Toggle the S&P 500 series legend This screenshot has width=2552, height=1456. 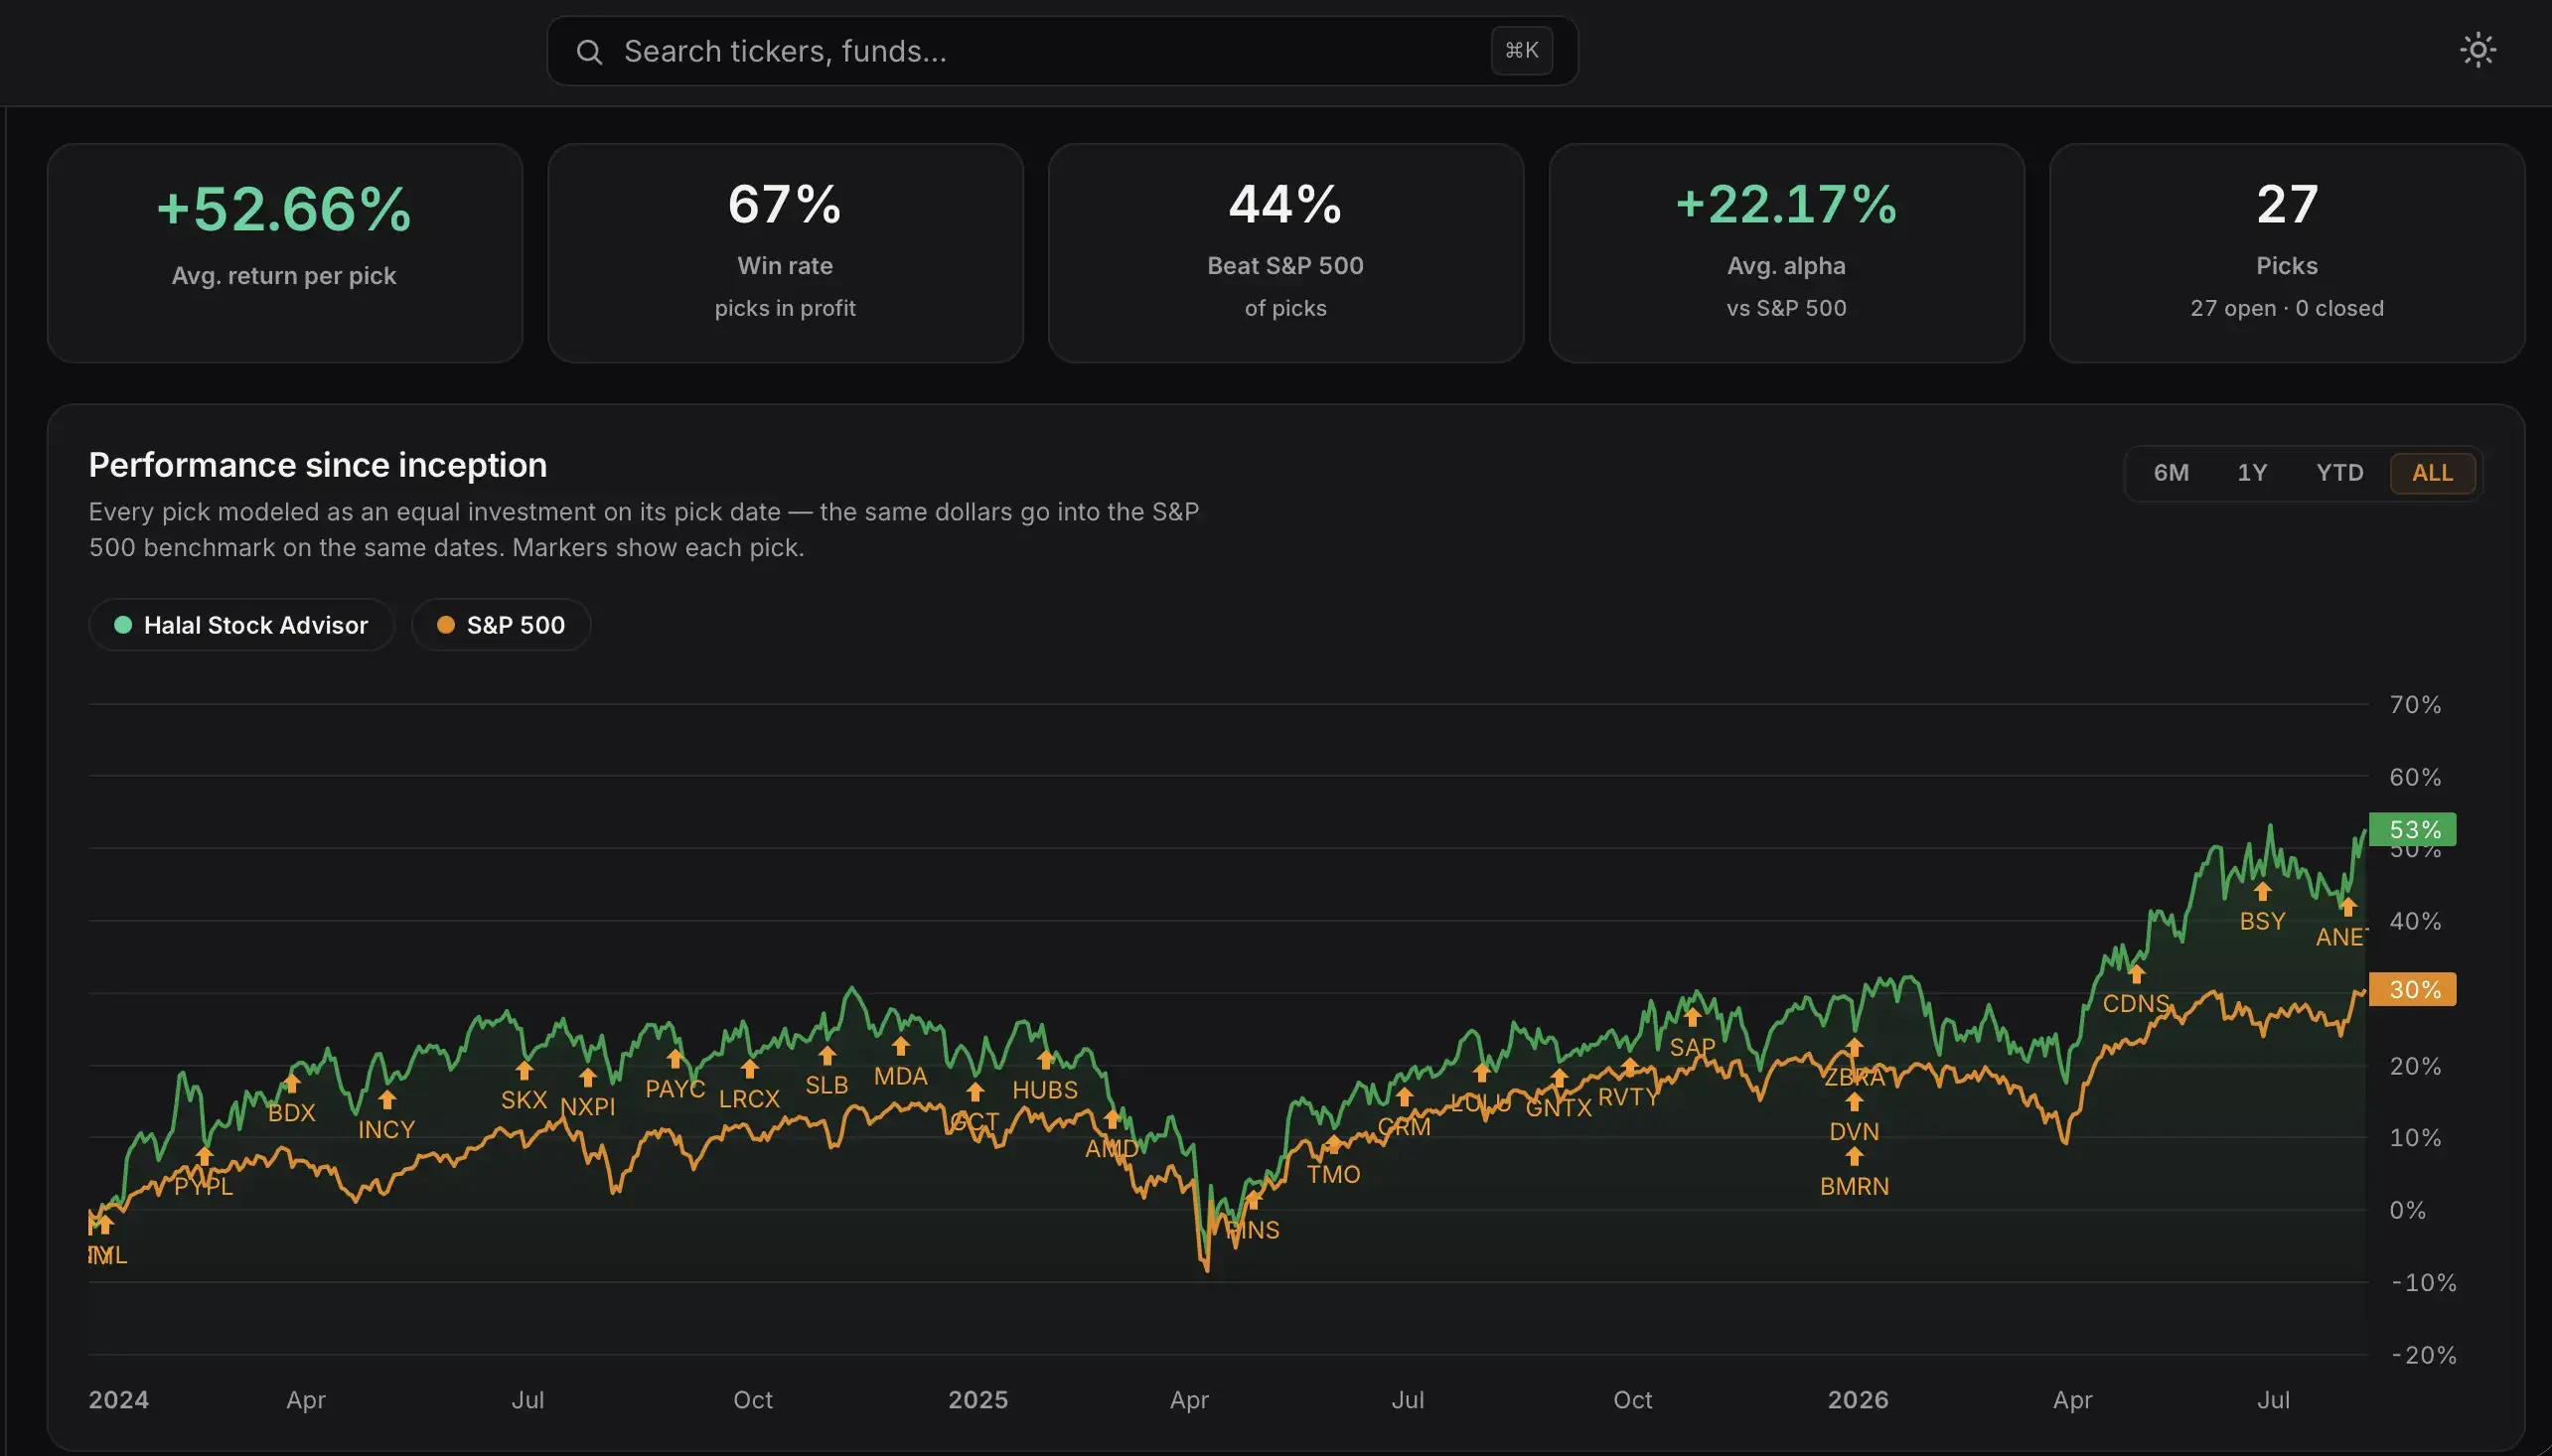tap(501, 625)
